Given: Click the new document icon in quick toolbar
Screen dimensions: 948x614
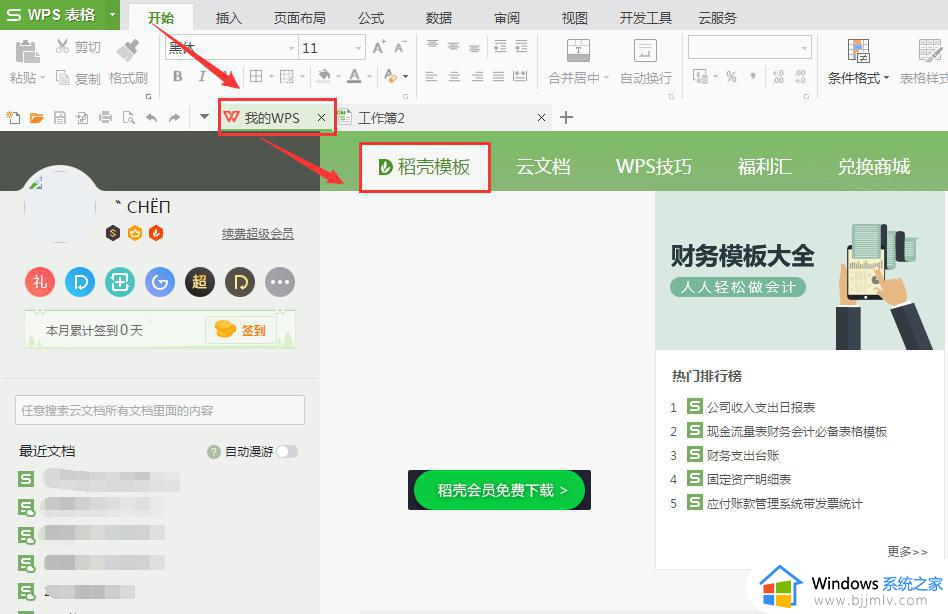Looking at the screenshot, I should 13,117.
